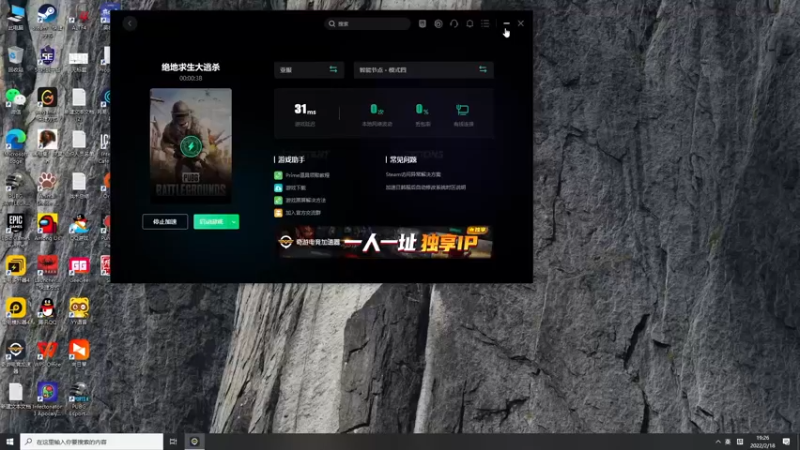Change the smart node mode selector
800x450 pixels.
(423, 70)
